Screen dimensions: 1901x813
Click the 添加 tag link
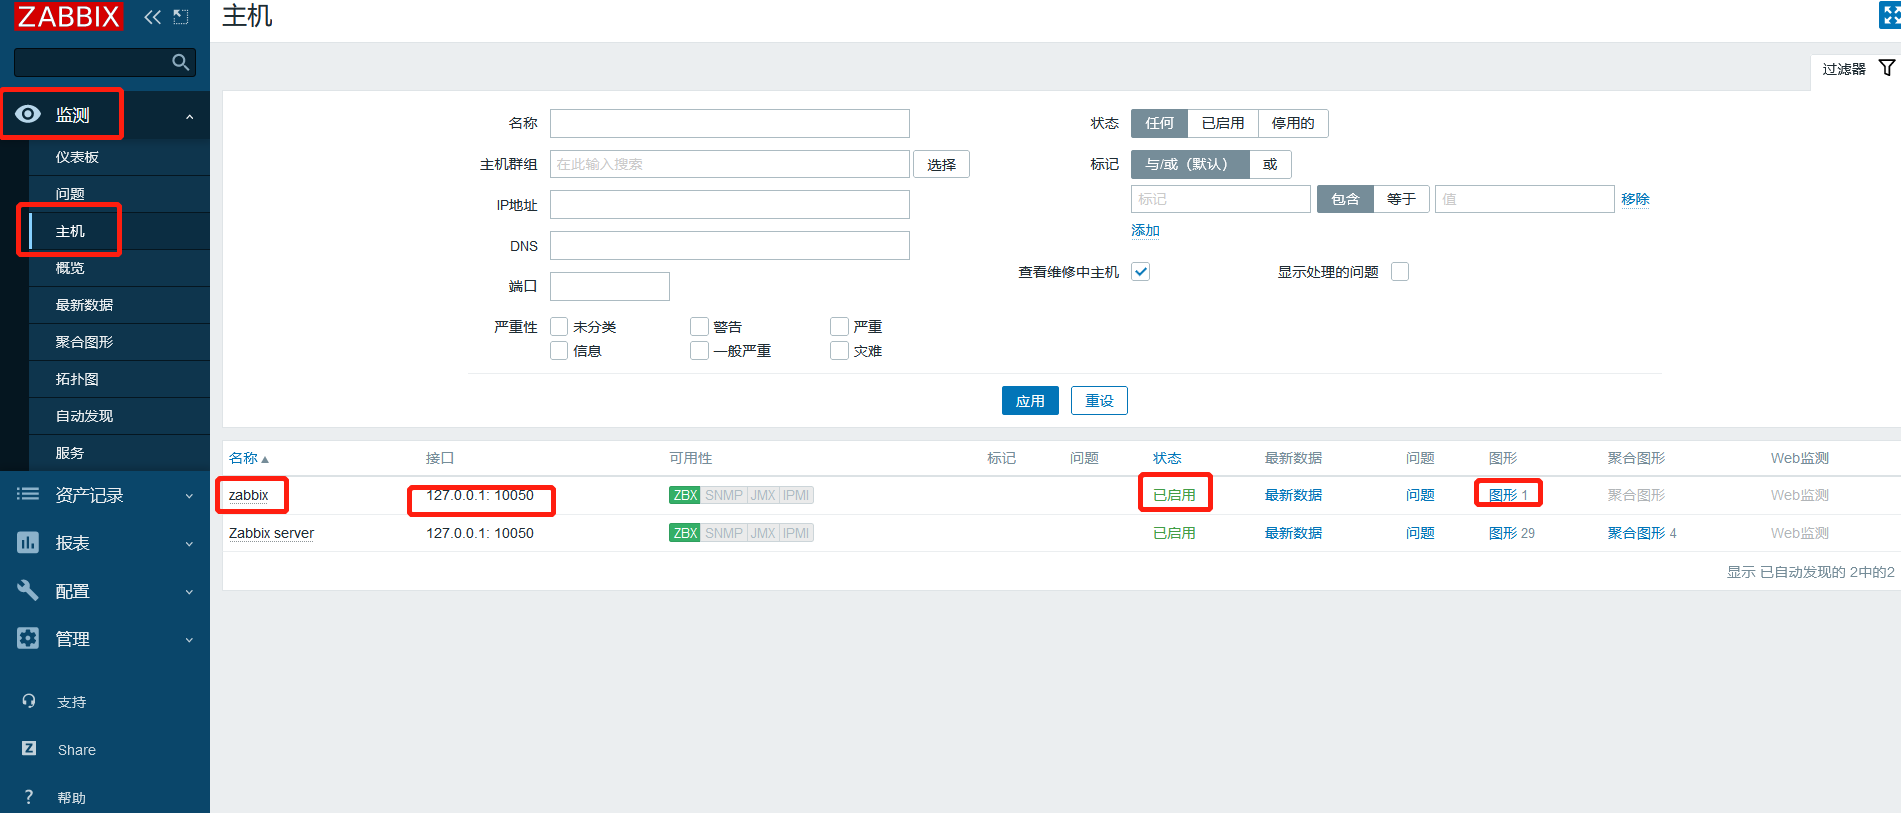tap(1145, 230)
